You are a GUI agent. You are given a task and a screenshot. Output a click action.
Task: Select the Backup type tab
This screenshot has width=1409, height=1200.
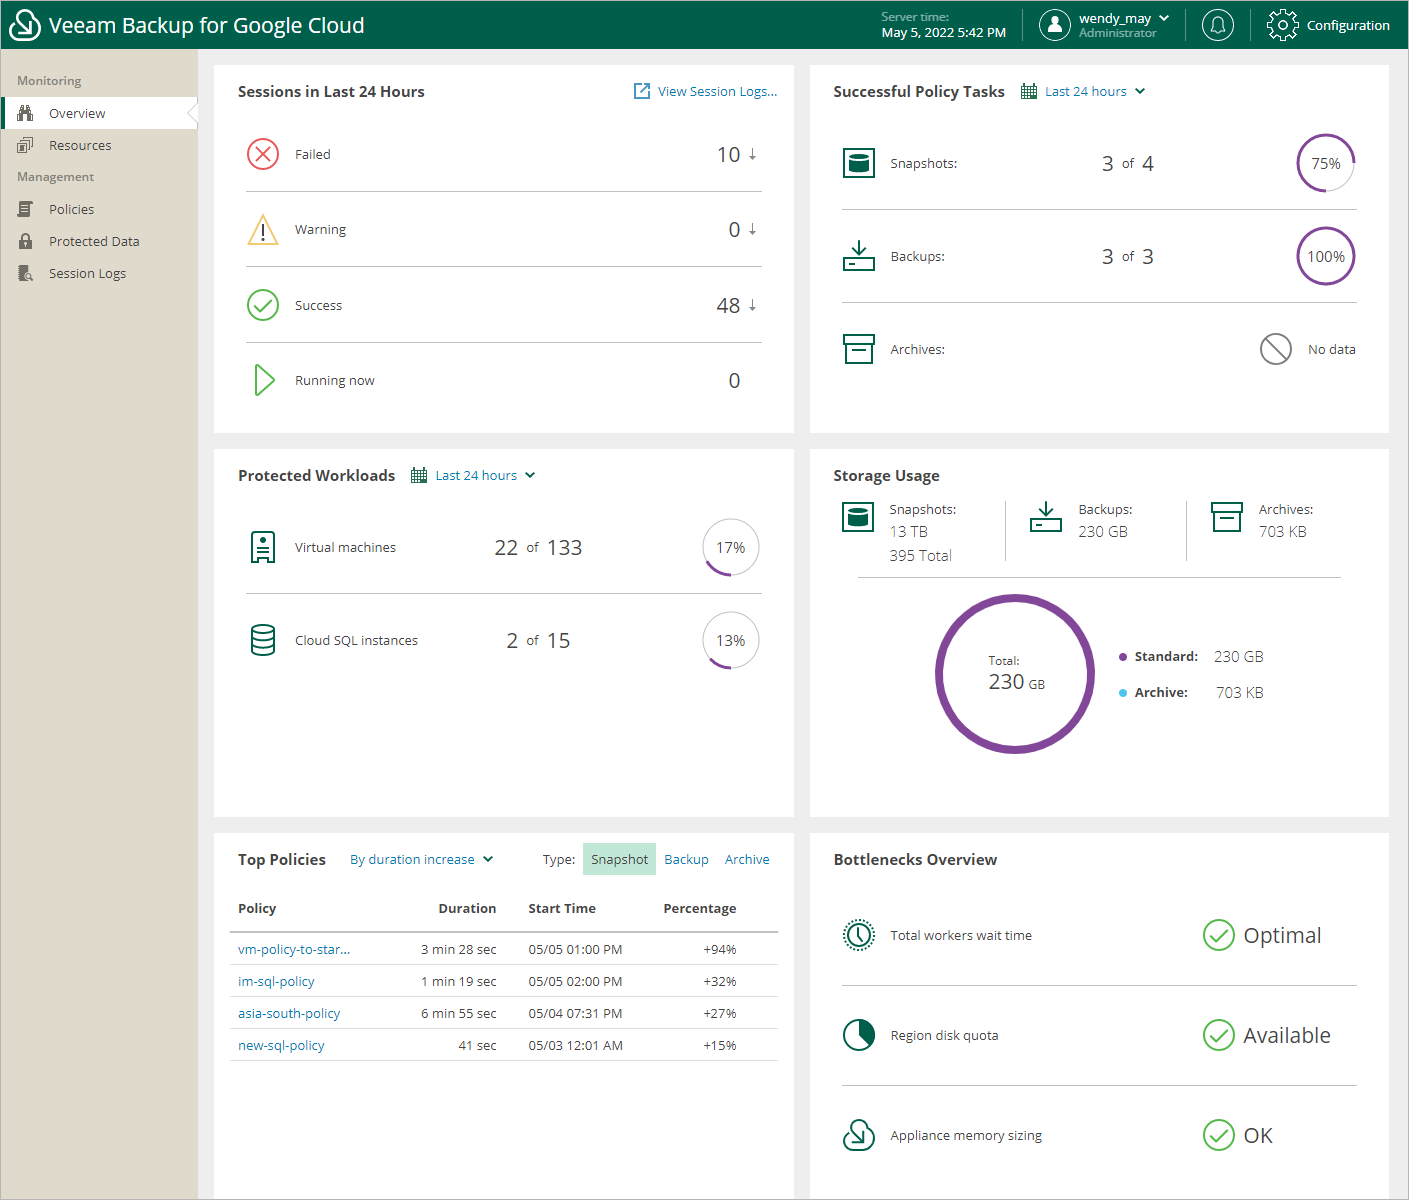pyautogui.click(x=686, y=859)
